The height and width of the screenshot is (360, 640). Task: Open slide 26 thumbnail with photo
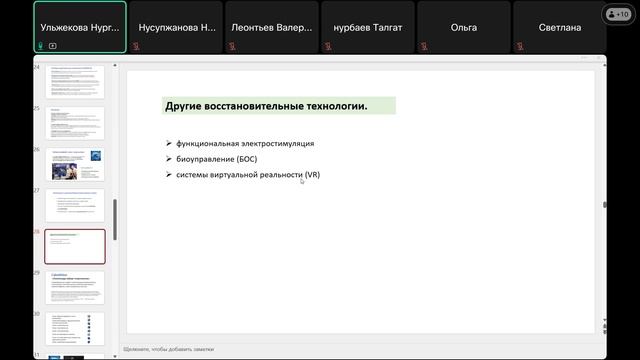coord(75,164)
